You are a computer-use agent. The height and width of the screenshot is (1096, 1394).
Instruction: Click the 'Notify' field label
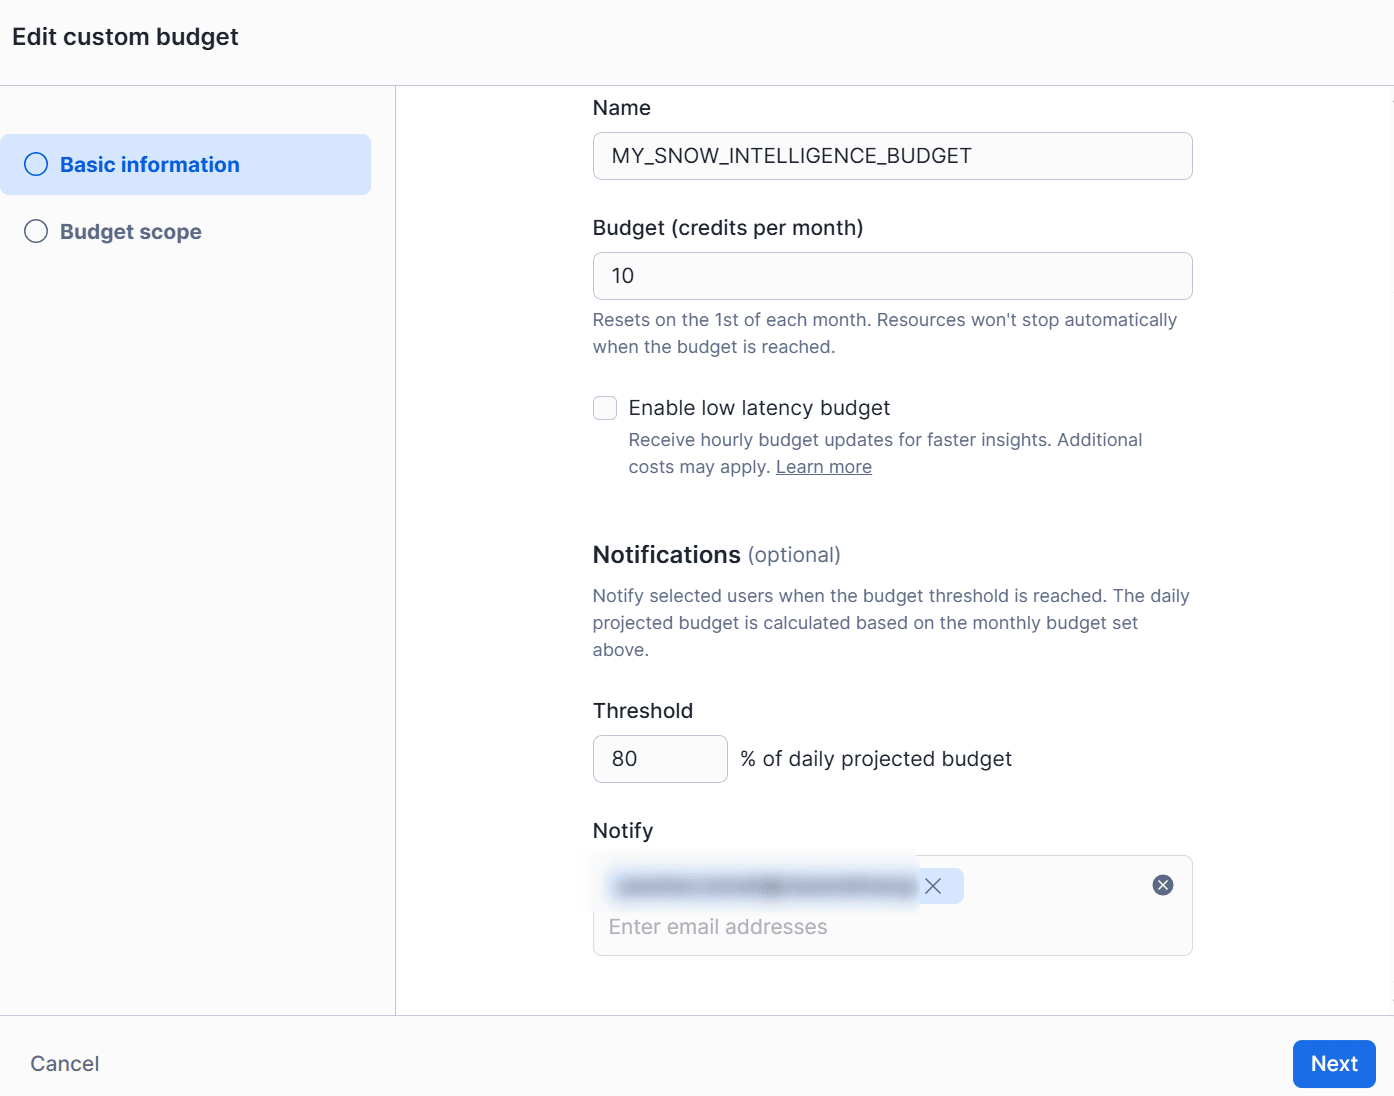[622, 831]
